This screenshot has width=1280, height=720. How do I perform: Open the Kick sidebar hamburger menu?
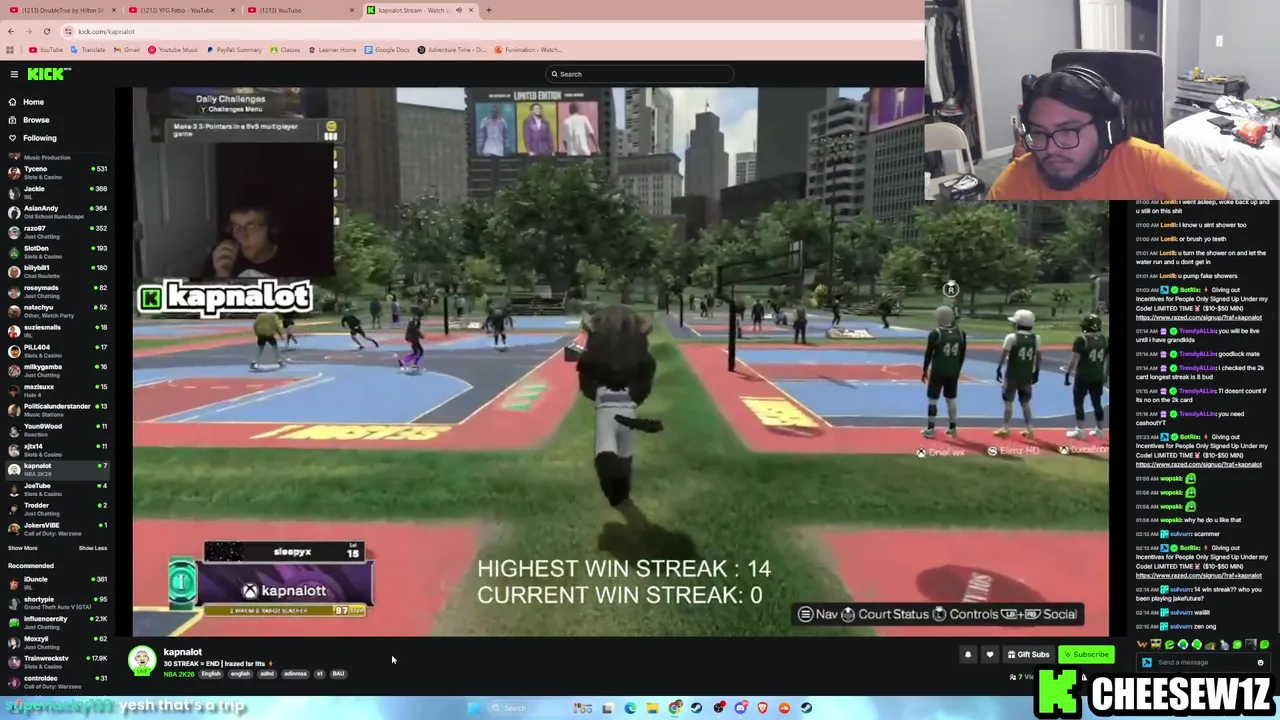[14, 74]
